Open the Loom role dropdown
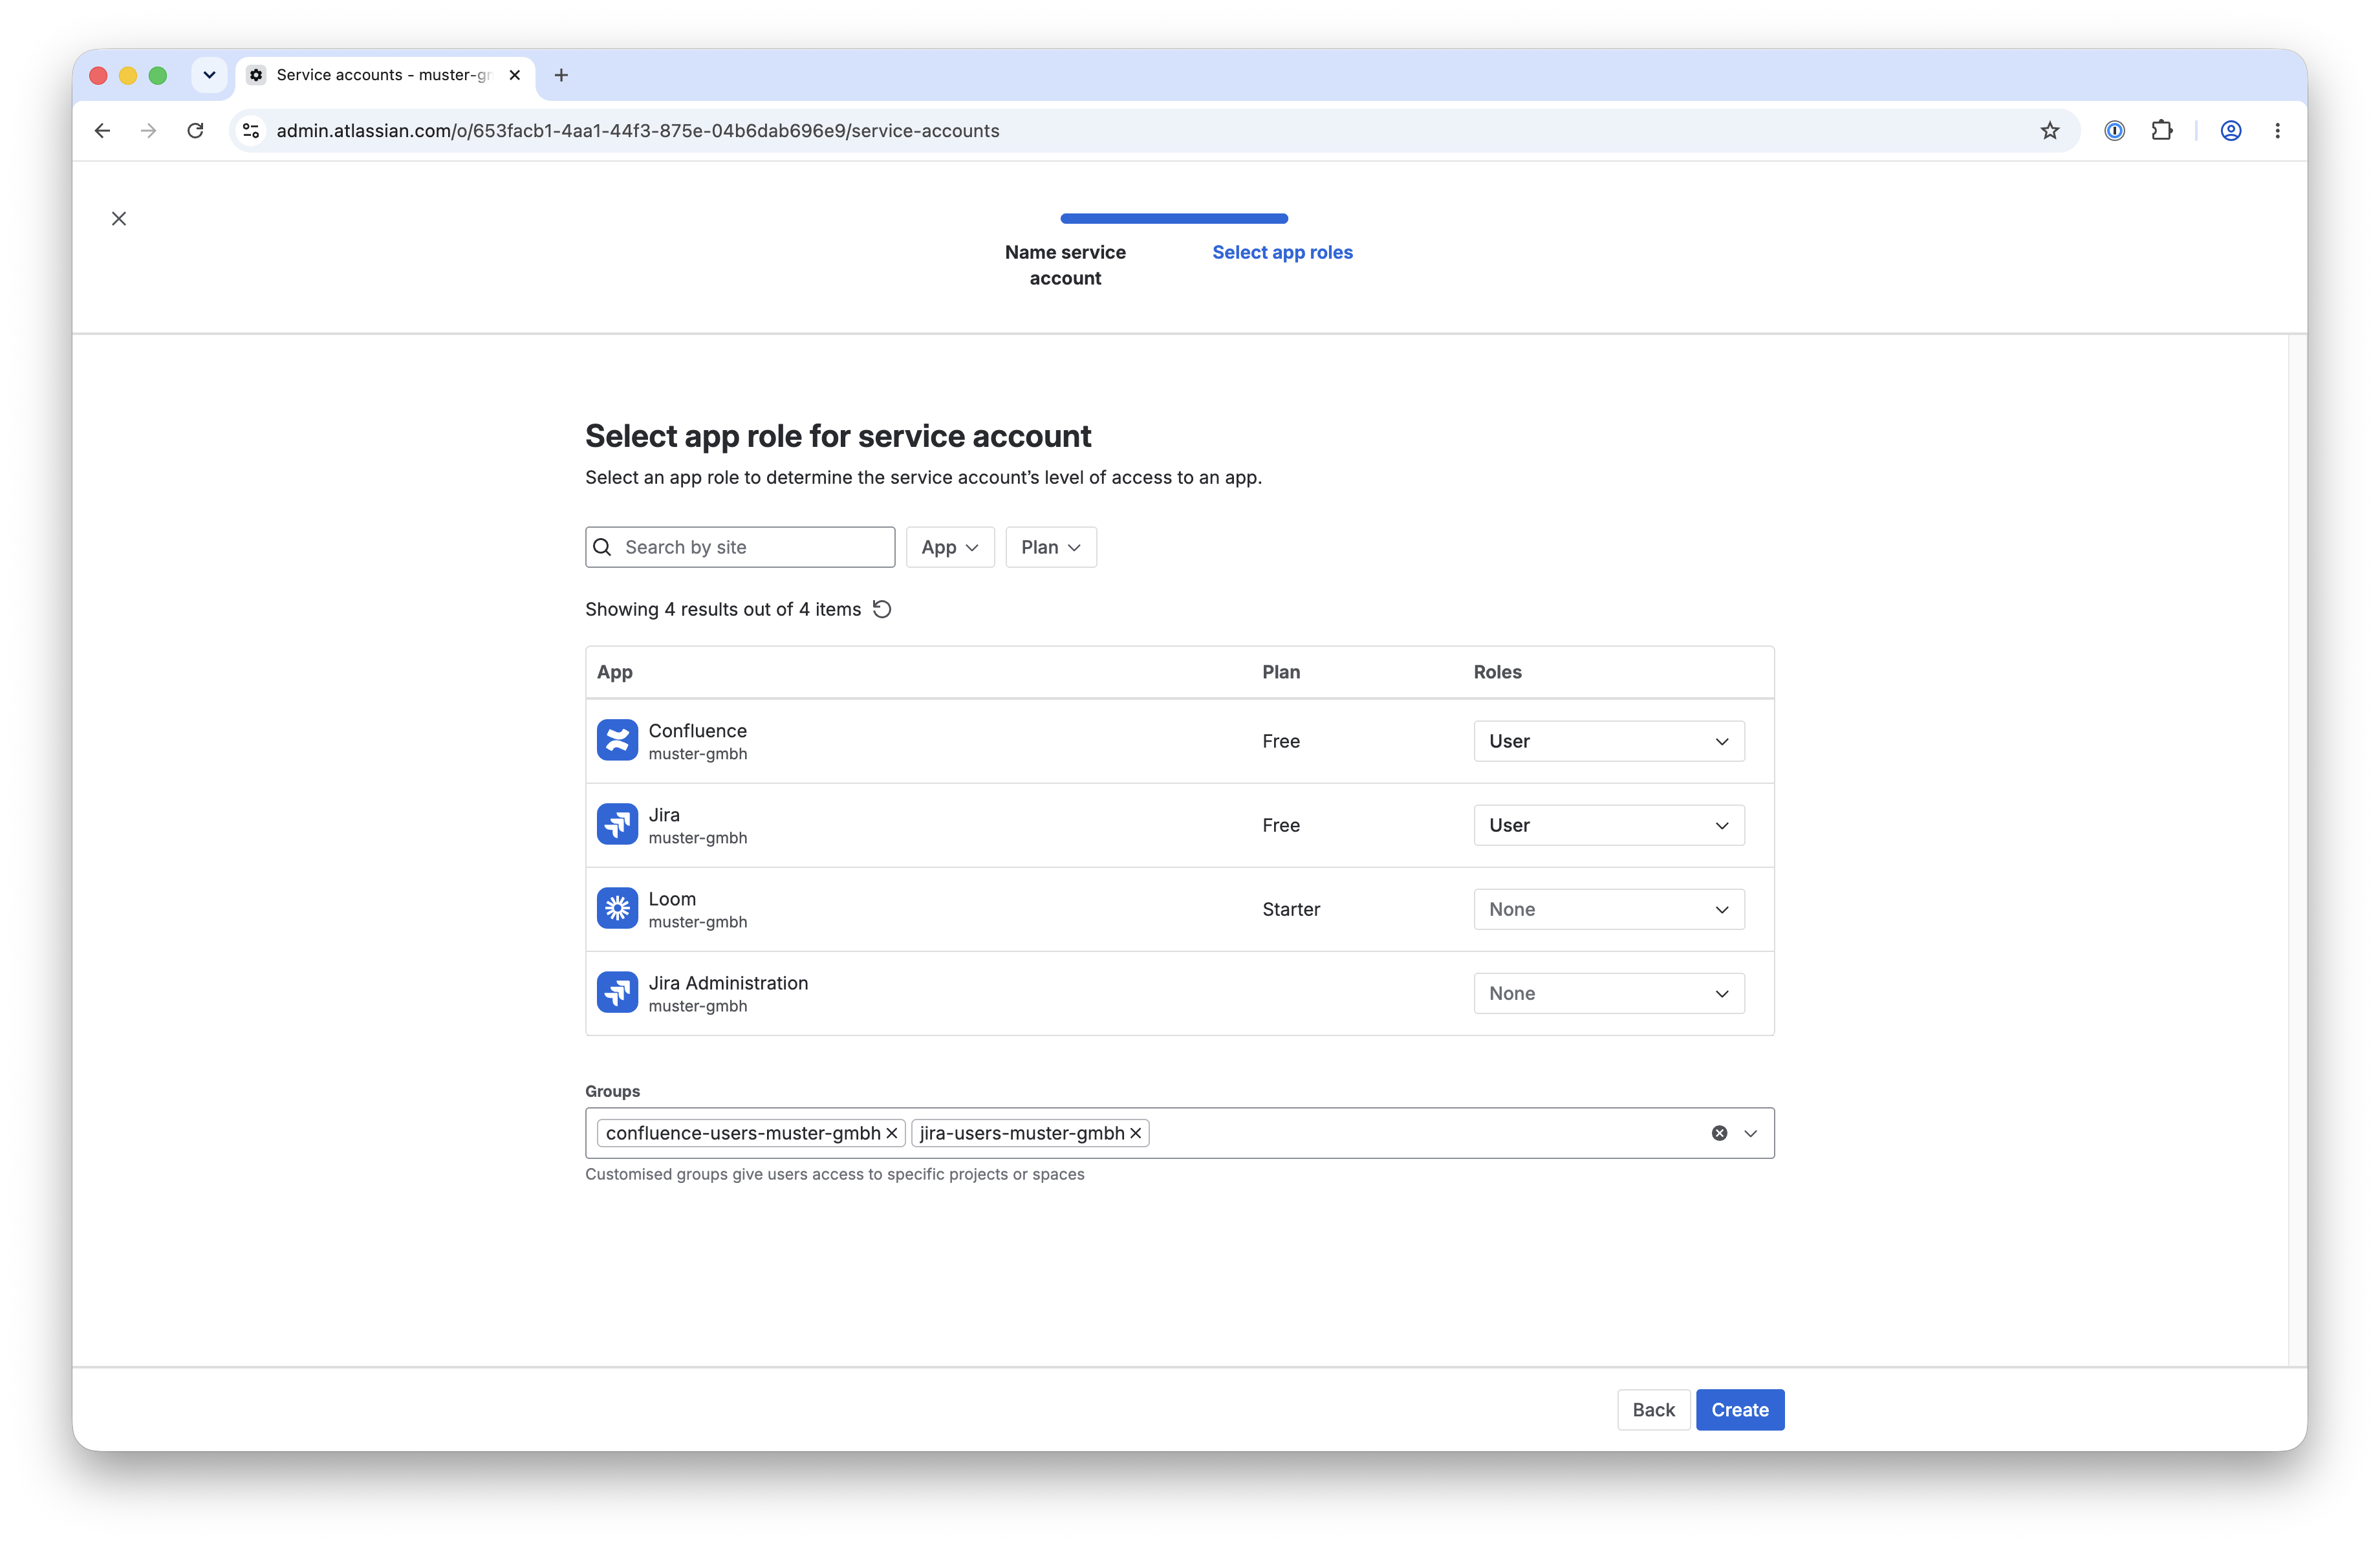The image size is (2380, 1547). click(x=1609, y=909)
